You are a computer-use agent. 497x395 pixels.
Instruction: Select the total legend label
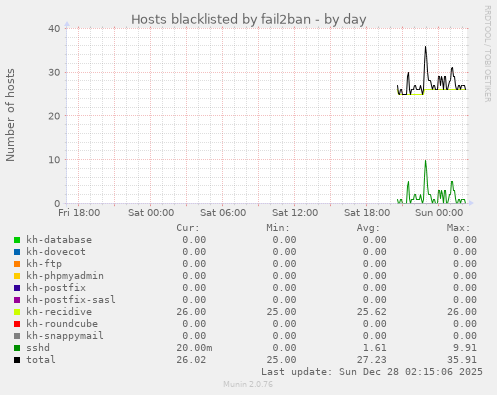[x=41, y=360]
